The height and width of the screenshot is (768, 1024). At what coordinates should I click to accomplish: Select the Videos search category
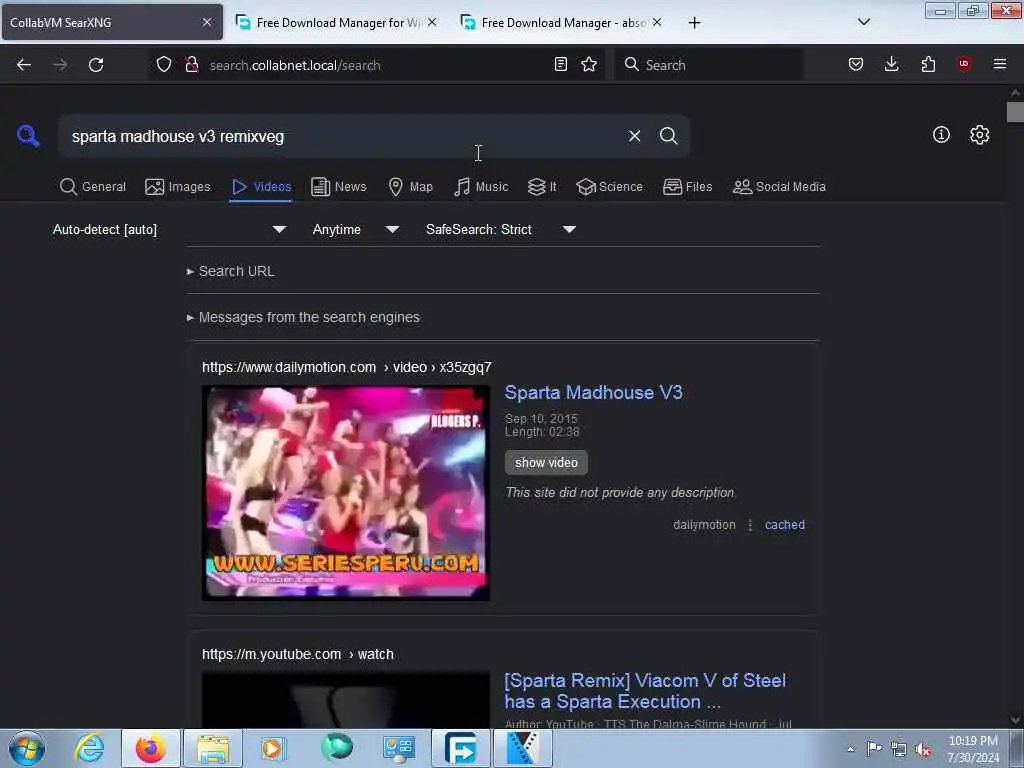261,187
